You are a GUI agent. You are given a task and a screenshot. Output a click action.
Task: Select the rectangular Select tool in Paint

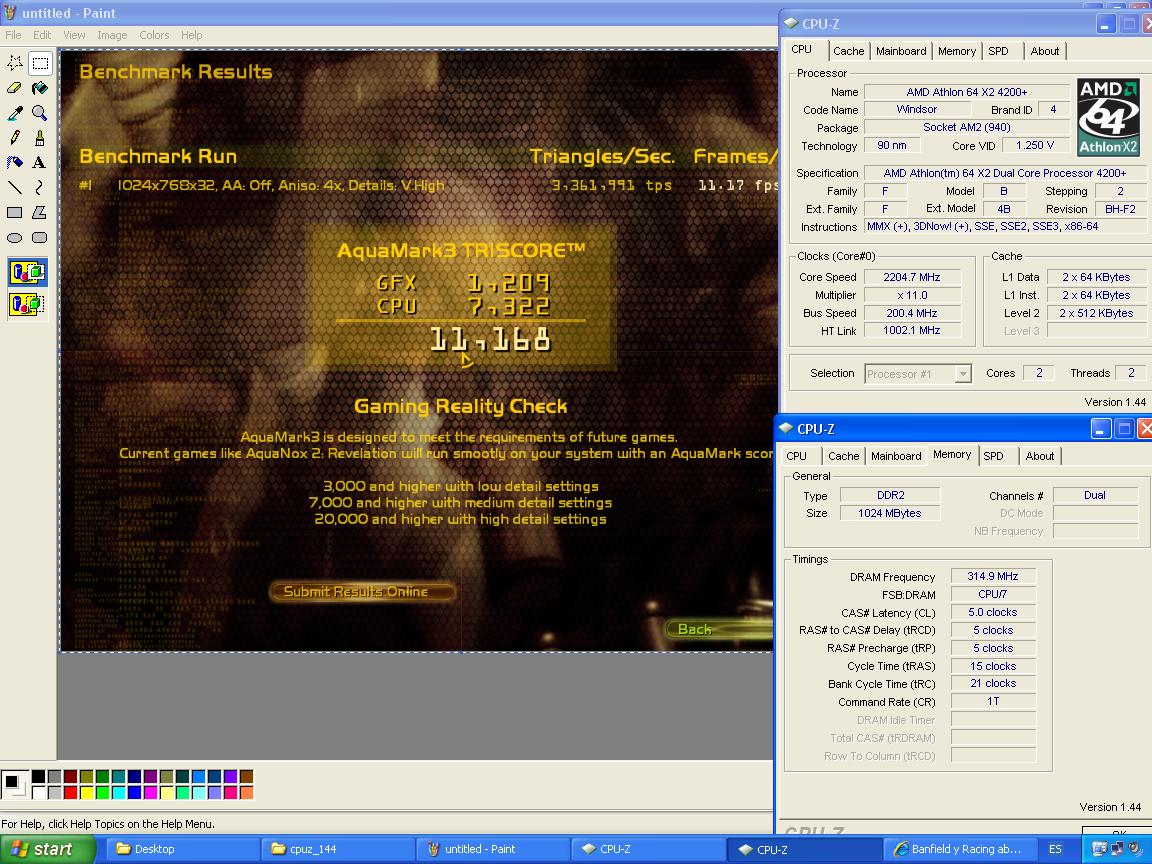(x=40, y=63)
